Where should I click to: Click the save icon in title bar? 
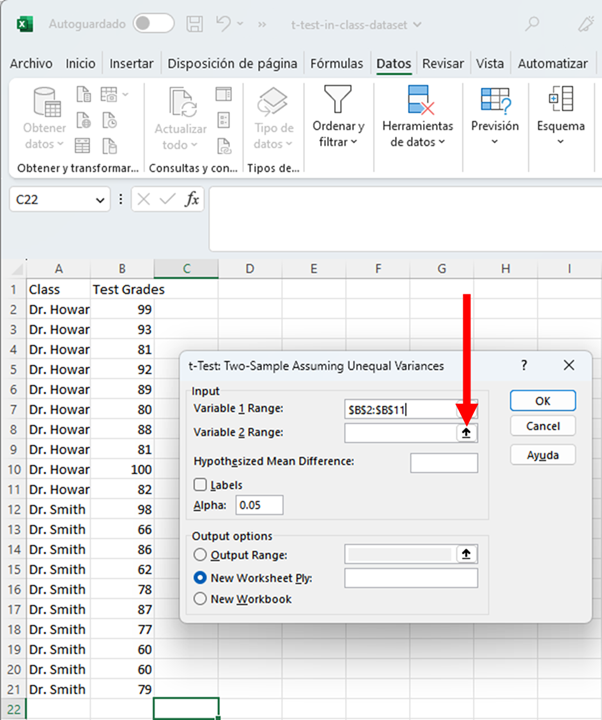(196, 23)
